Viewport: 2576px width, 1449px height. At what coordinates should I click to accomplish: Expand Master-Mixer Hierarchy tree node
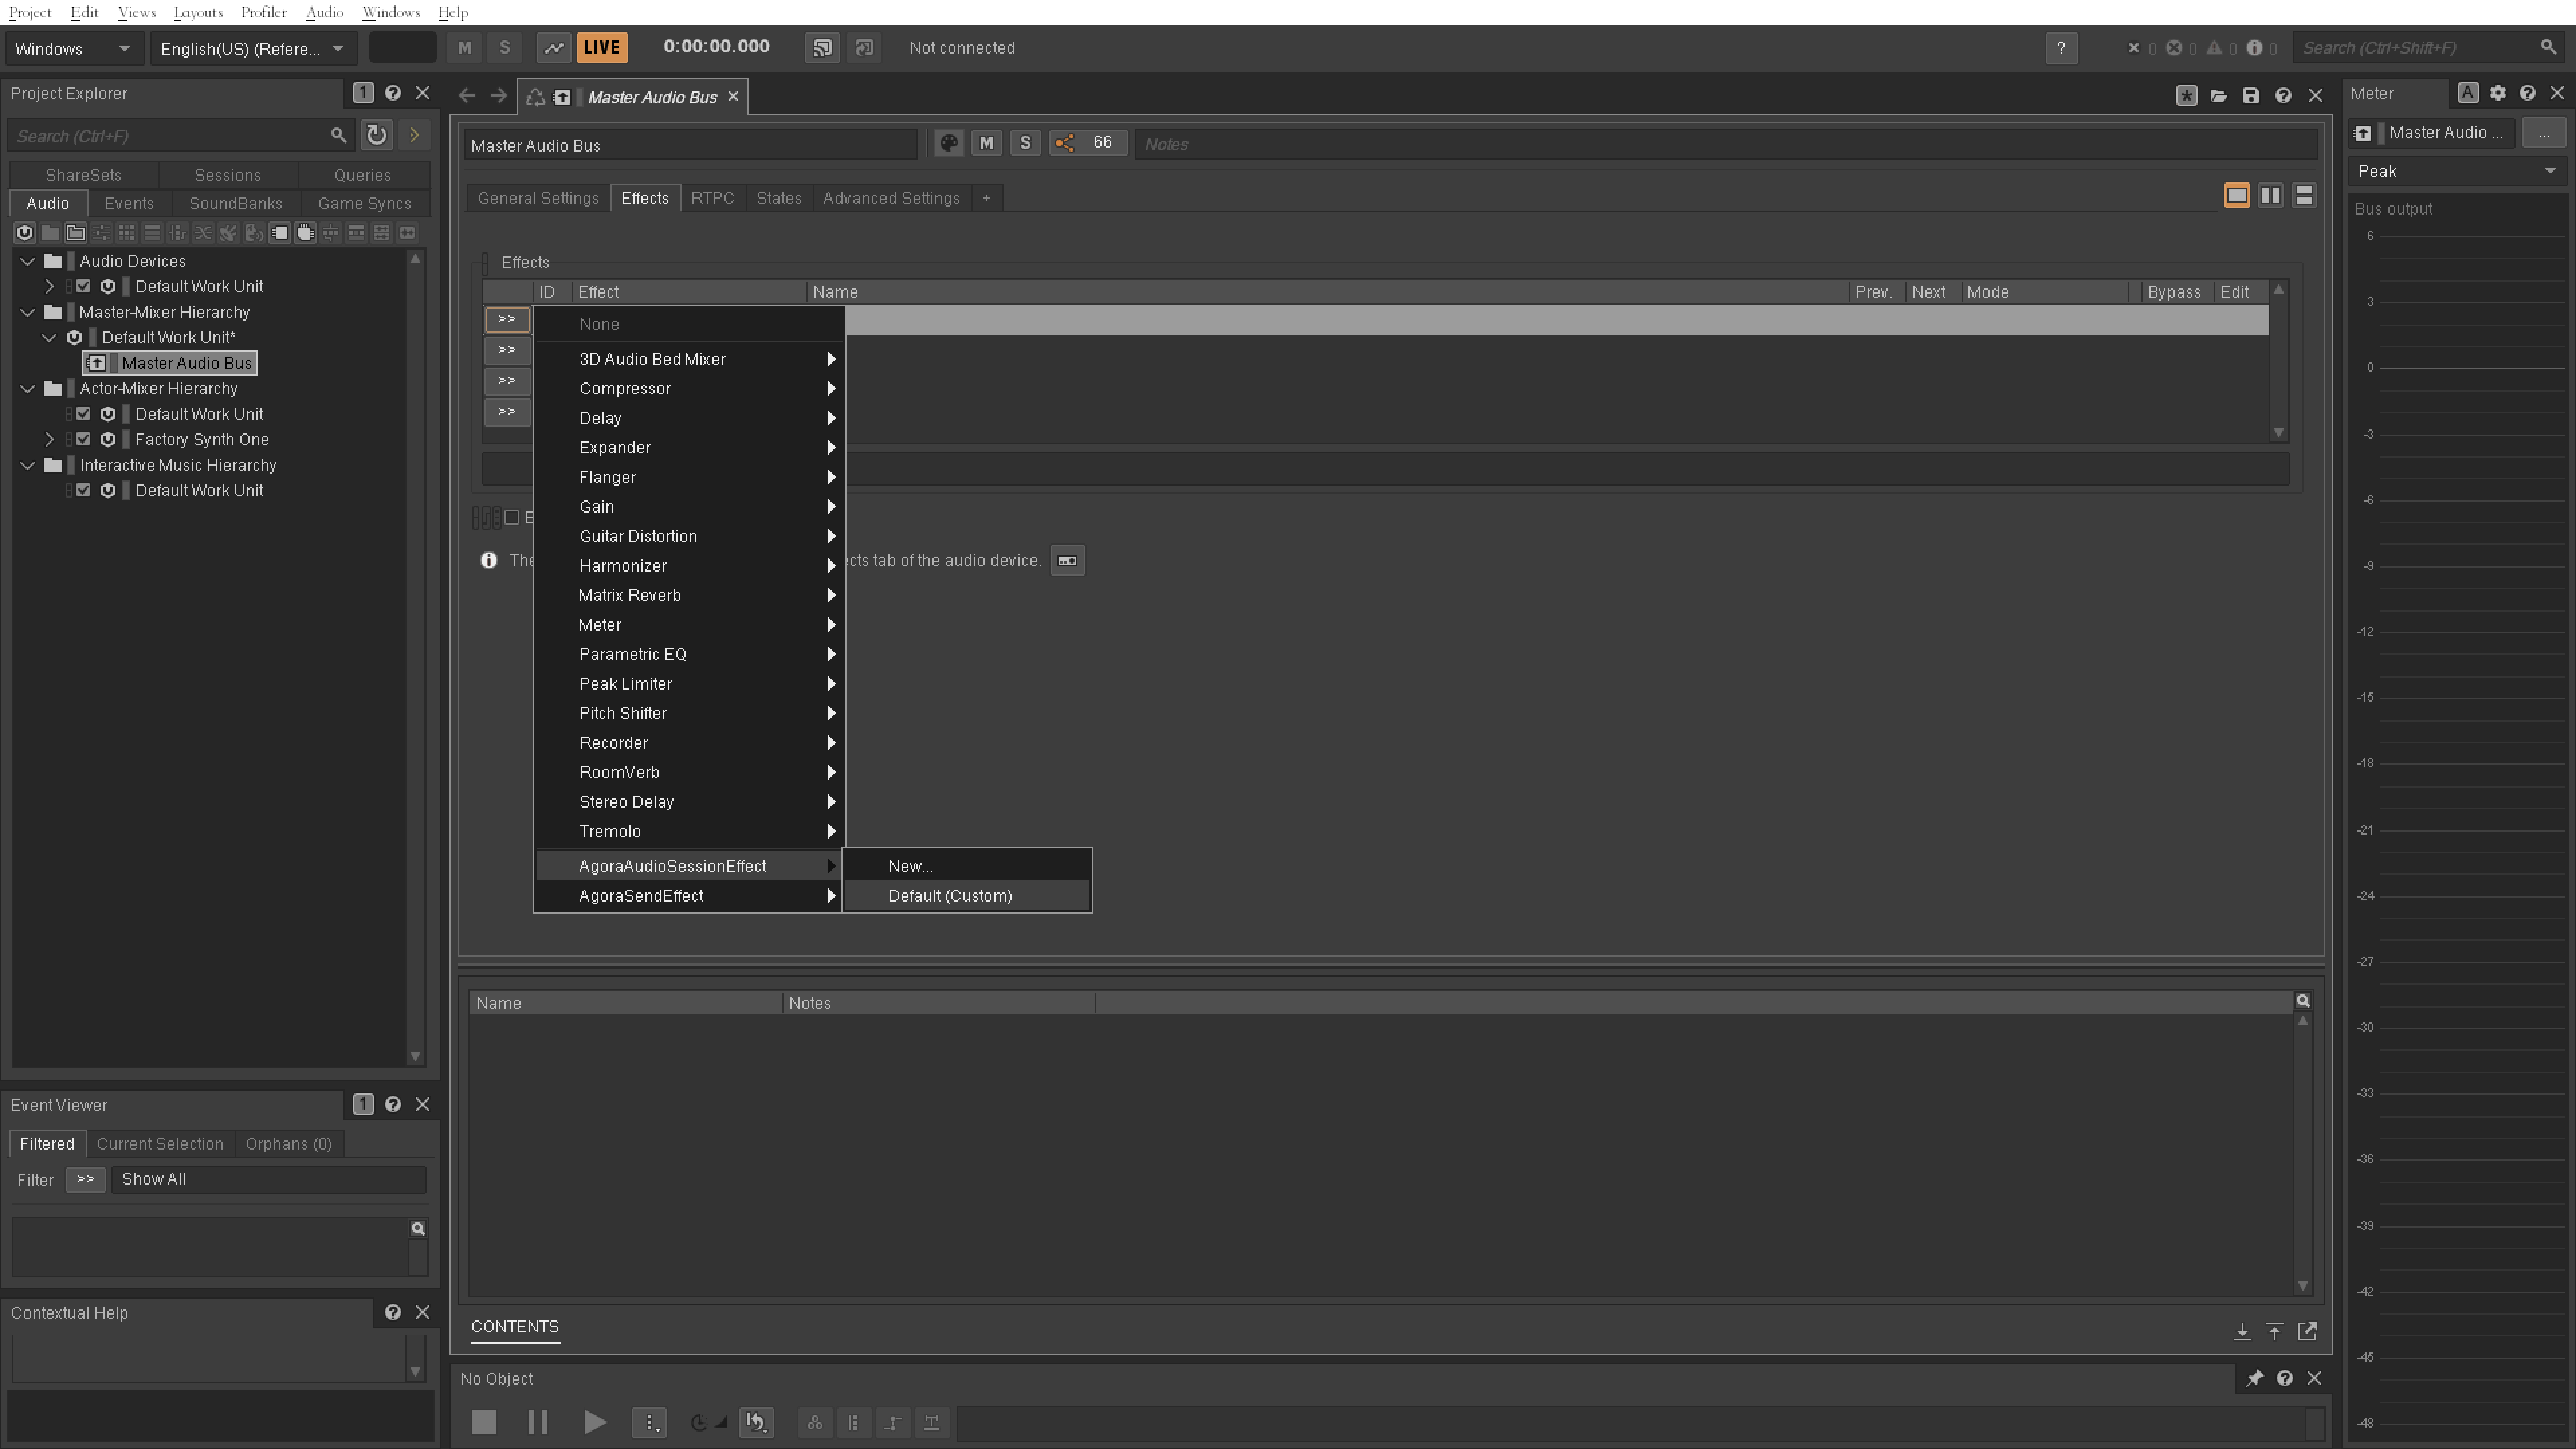pyautogui.click(x=28, y=311)
